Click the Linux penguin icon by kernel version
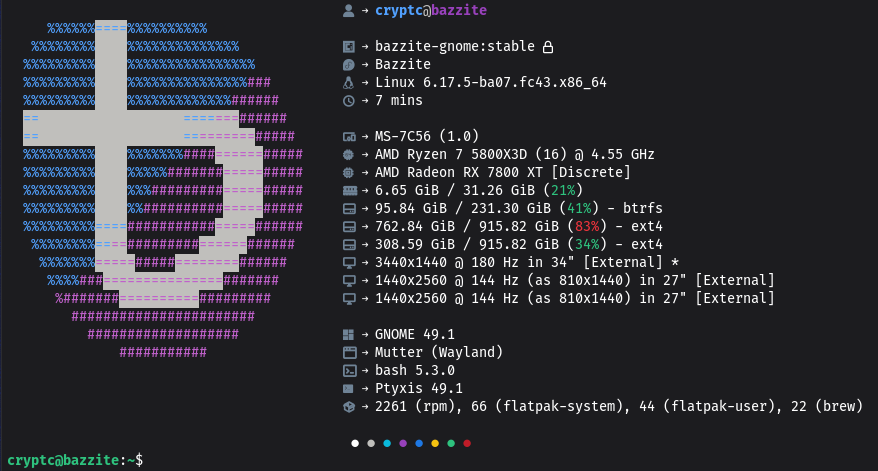Image resolution: width=878 pixels, height=471 pixels. (x=348, y=83)
